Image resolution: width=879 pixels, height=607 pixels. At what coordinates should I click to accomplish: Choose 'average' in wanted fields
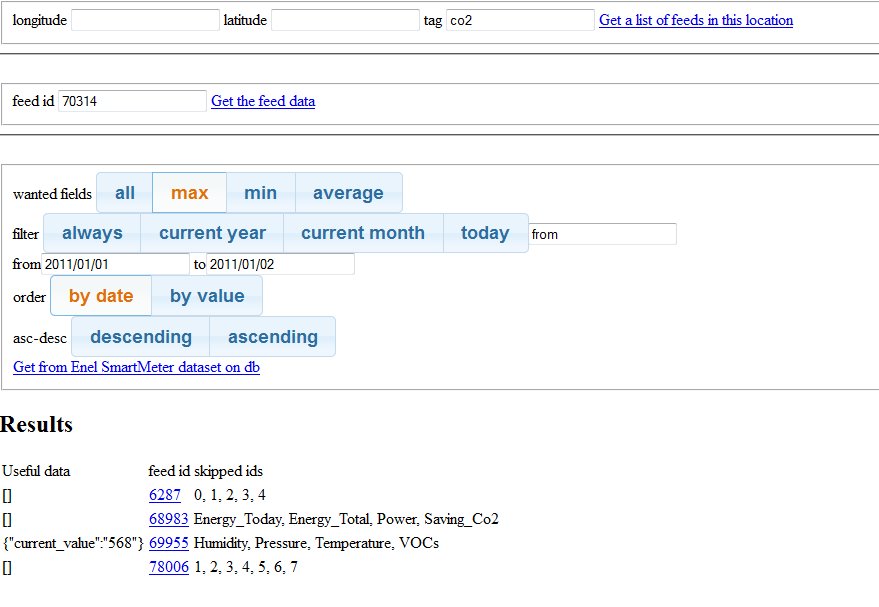click(348, 193)
